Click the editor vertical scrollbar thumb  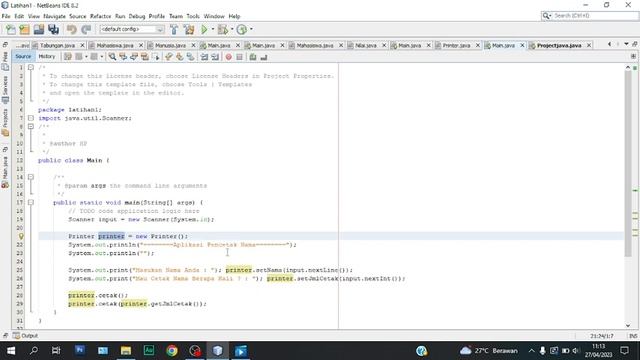tap(628, 163)
